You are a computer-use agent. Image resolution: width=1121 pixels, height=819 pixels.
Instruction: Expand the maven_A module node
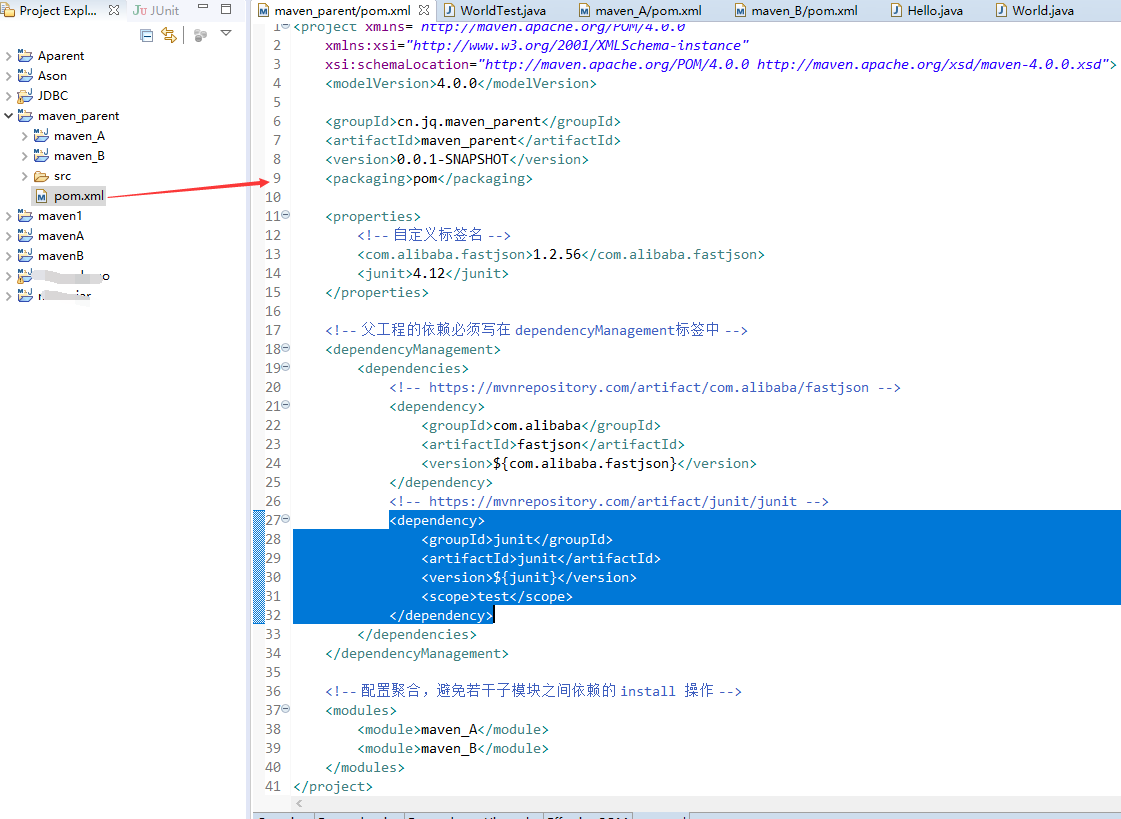click(x=24, y=136)
